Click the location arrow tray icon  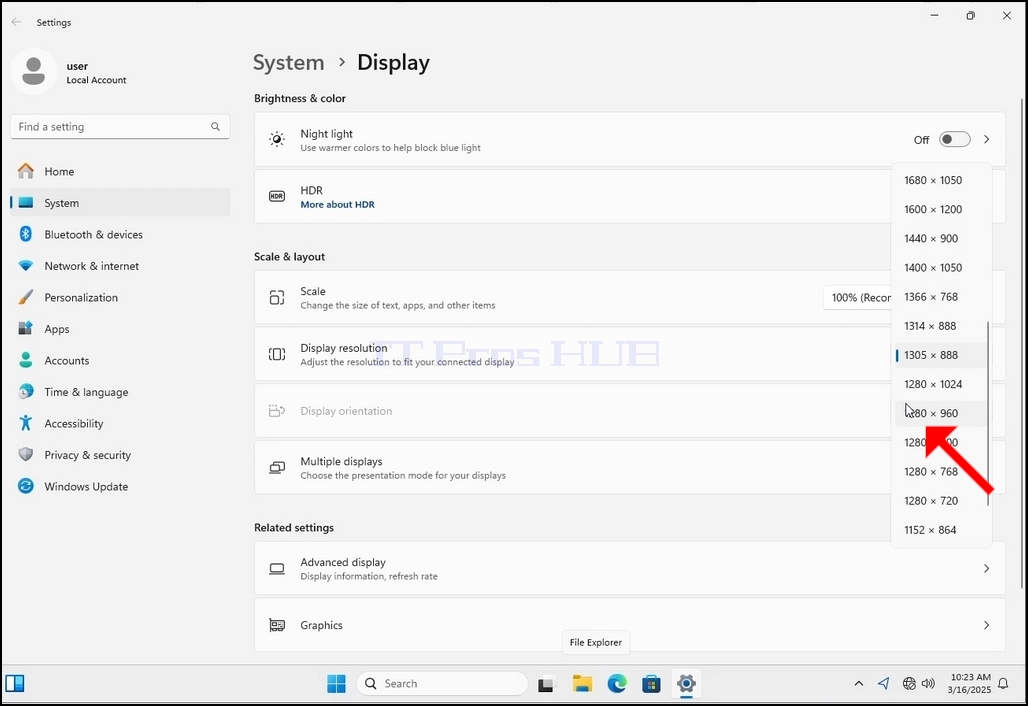click(884, 684)
